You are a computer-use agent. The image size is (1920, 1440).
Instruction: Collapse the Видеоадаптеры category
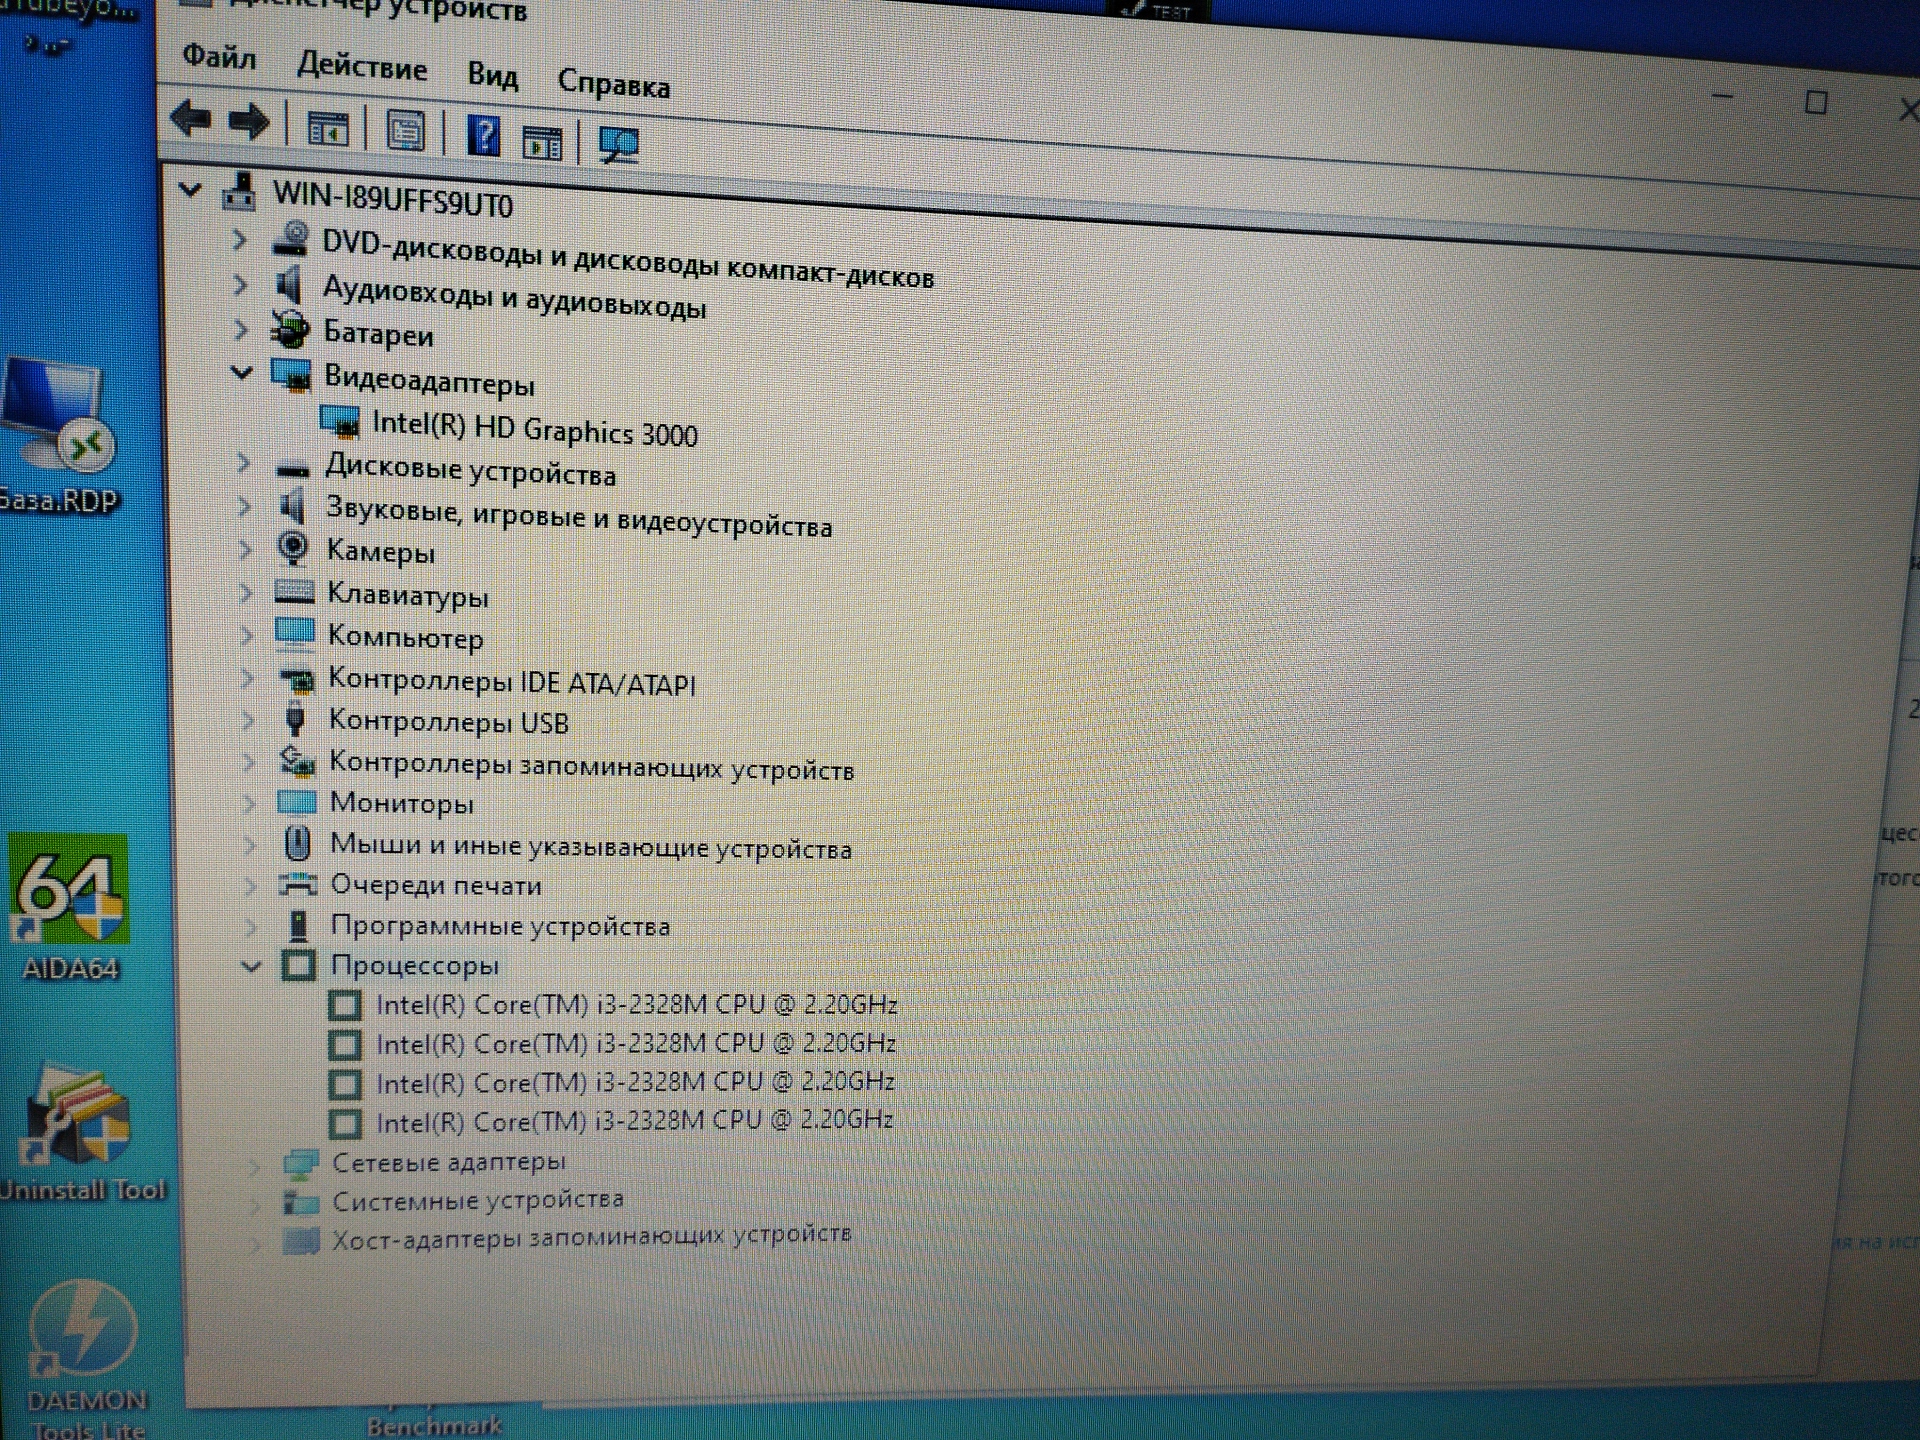click(x=241, y=373)
